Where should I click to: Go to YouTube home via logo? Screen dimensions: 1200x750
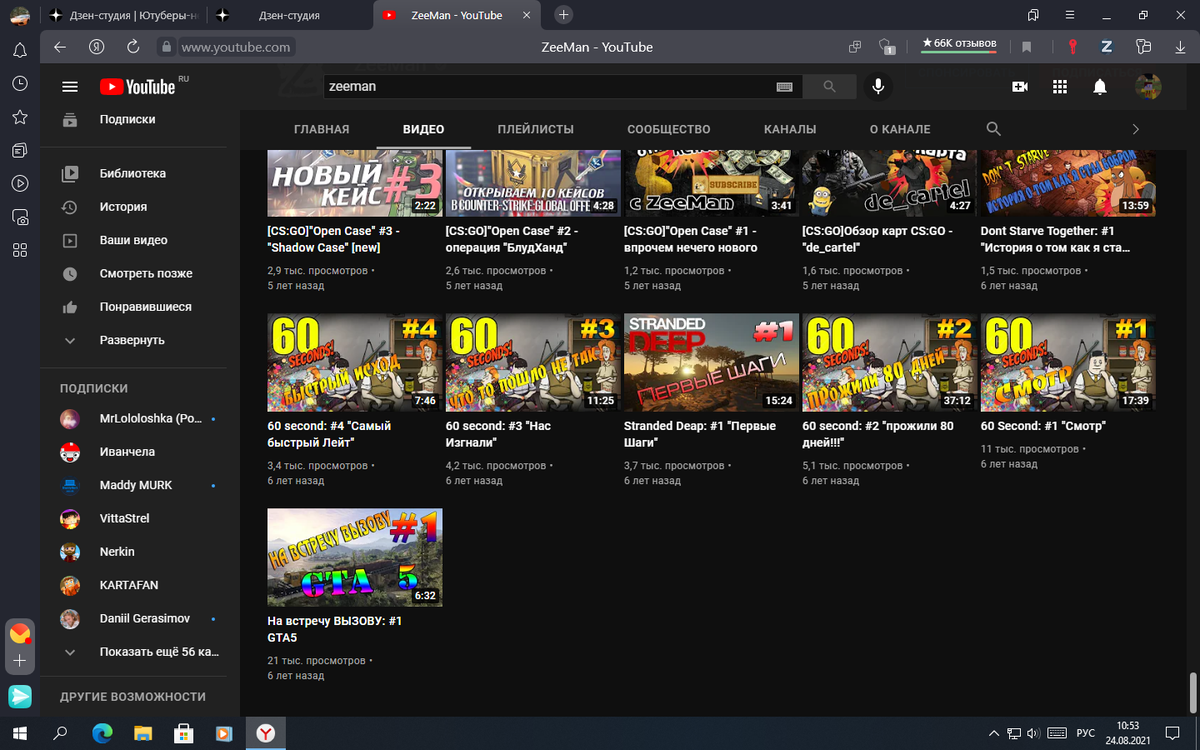(x=137, y=87)
